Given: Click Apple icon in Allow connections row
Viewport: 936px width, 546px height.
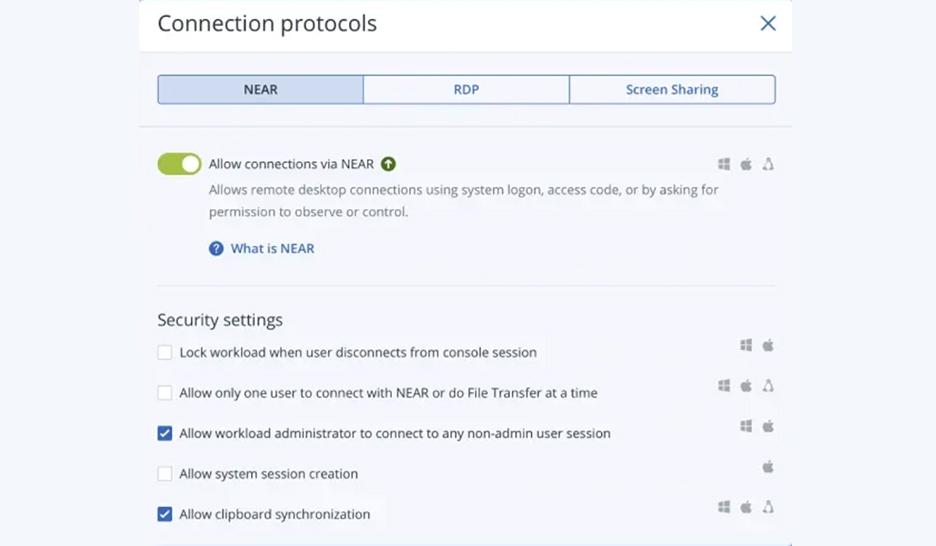Looking at the screenshot, I should [x=746, y=164].
